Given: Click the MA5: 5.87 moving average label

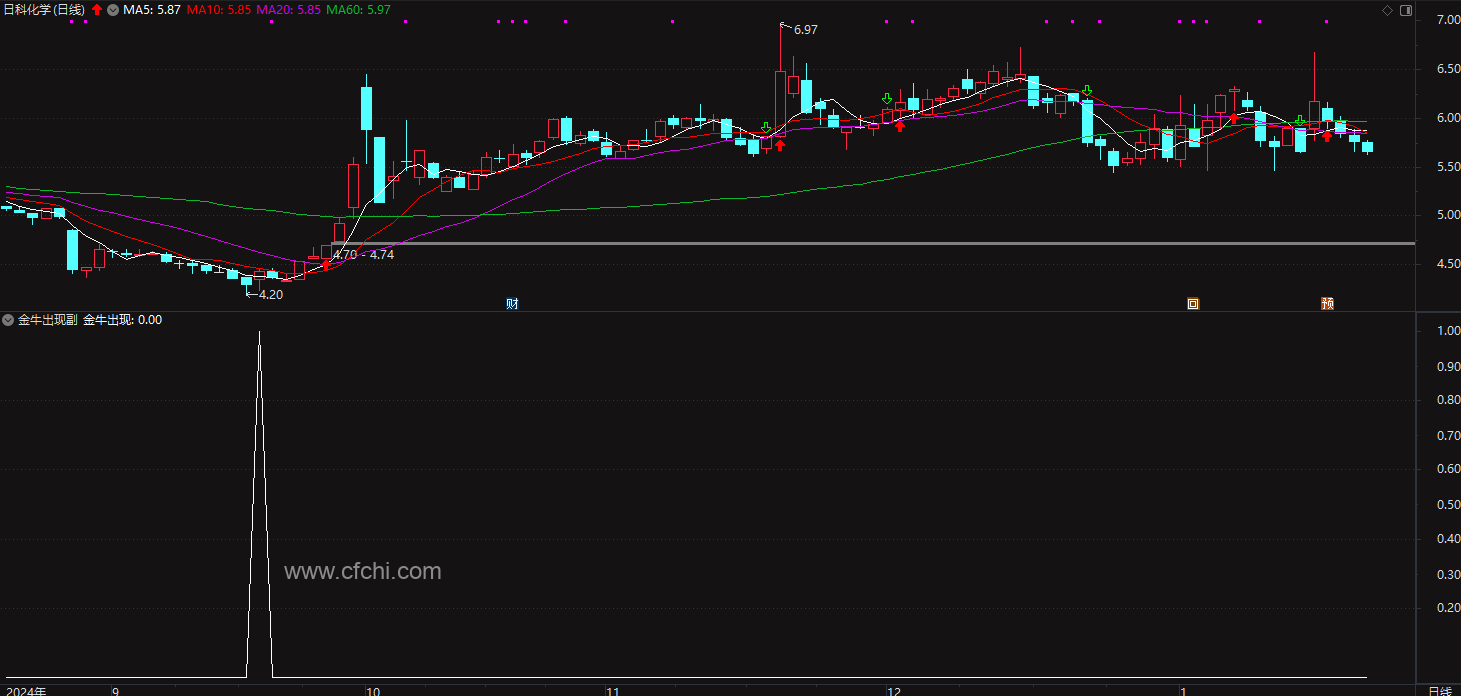Looking at the screenshot, I should click(x=152, y=10).
